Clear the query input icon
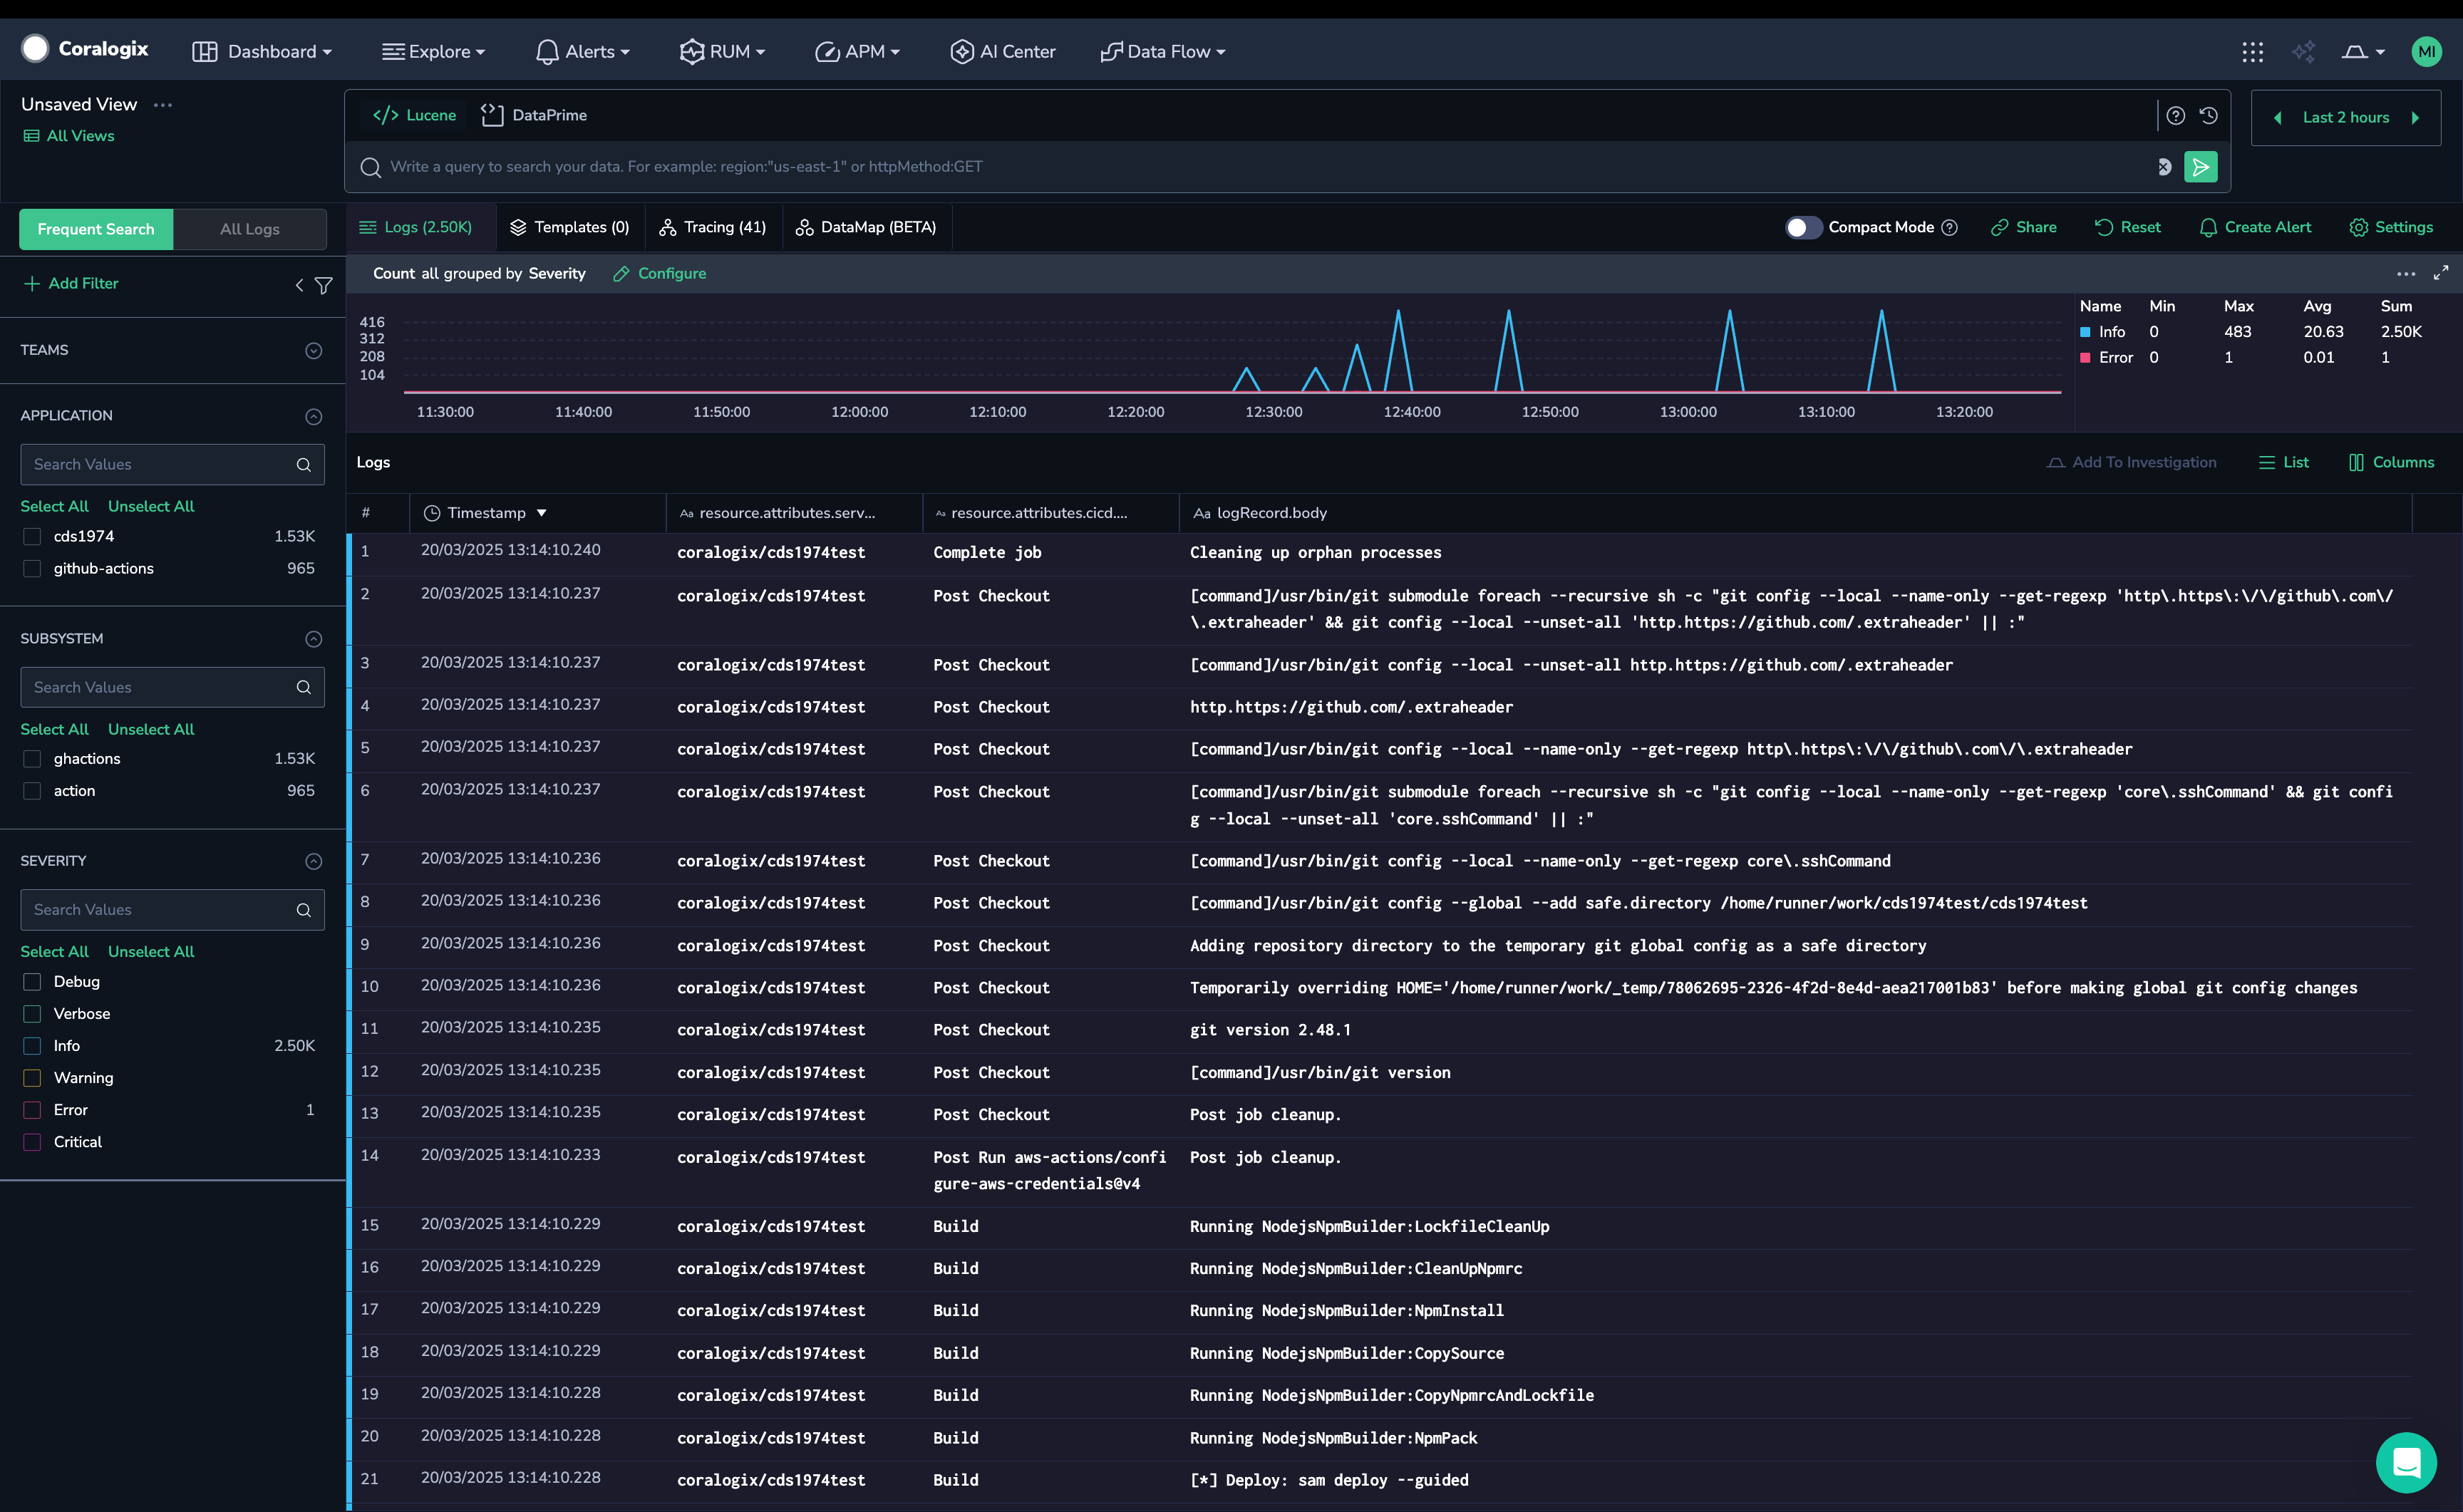This screenshot has width=2463, height=1512. [2164, 167]
